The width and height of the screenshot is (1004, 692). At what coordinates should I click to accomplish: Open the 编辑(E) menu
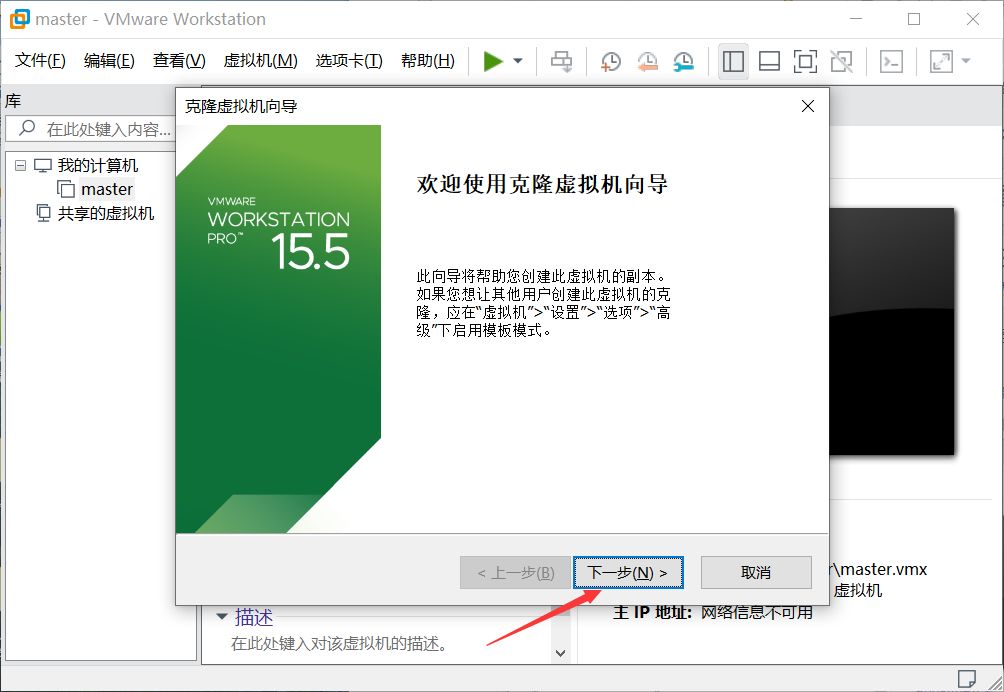pos(109,61)
